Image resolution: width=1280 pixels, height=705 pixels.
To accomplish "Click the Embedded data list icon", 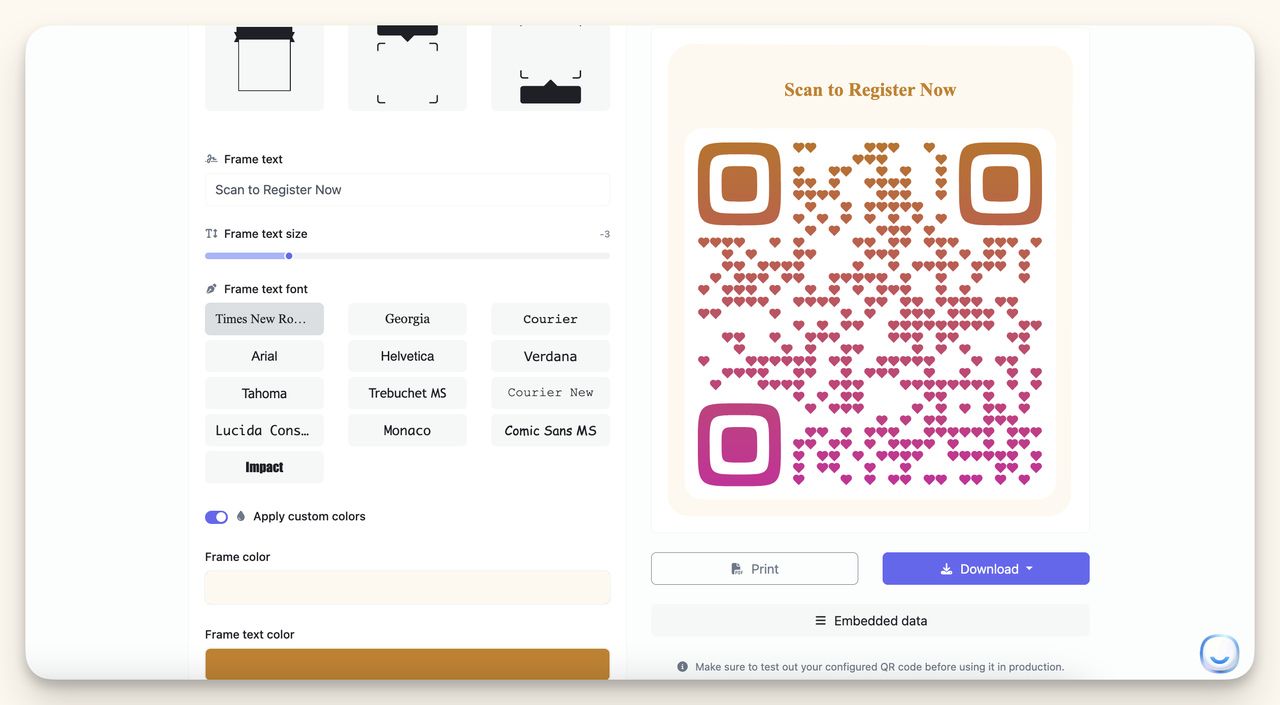I will 821,621.
